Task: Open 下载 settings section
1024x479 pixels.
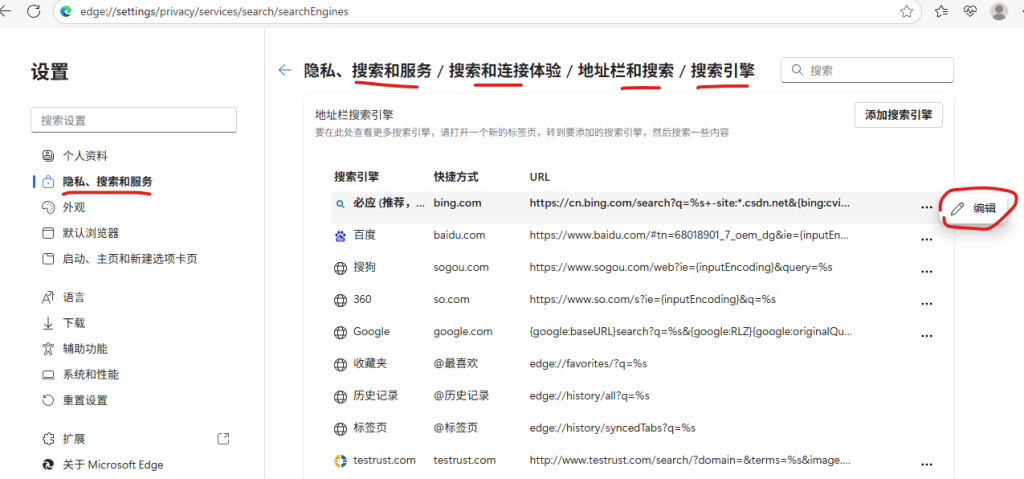Action: pos(74,323)
